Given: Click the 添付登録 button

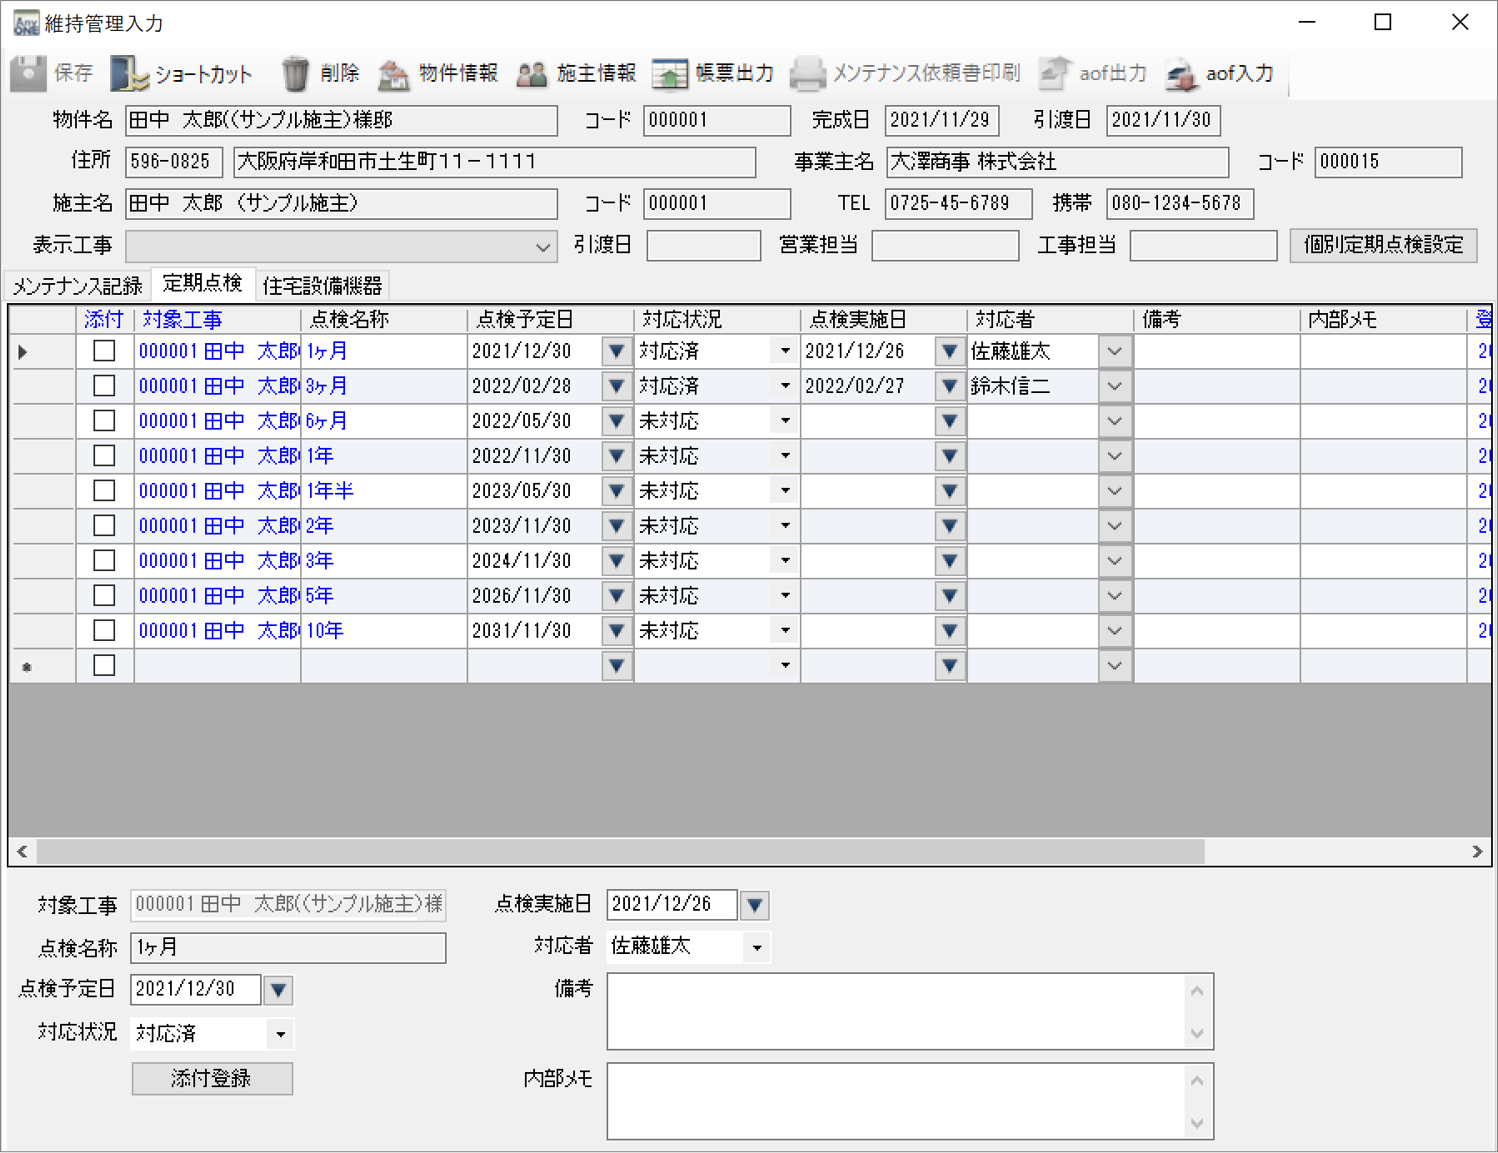Looking at the screenshot, I should click(212, 1078).
